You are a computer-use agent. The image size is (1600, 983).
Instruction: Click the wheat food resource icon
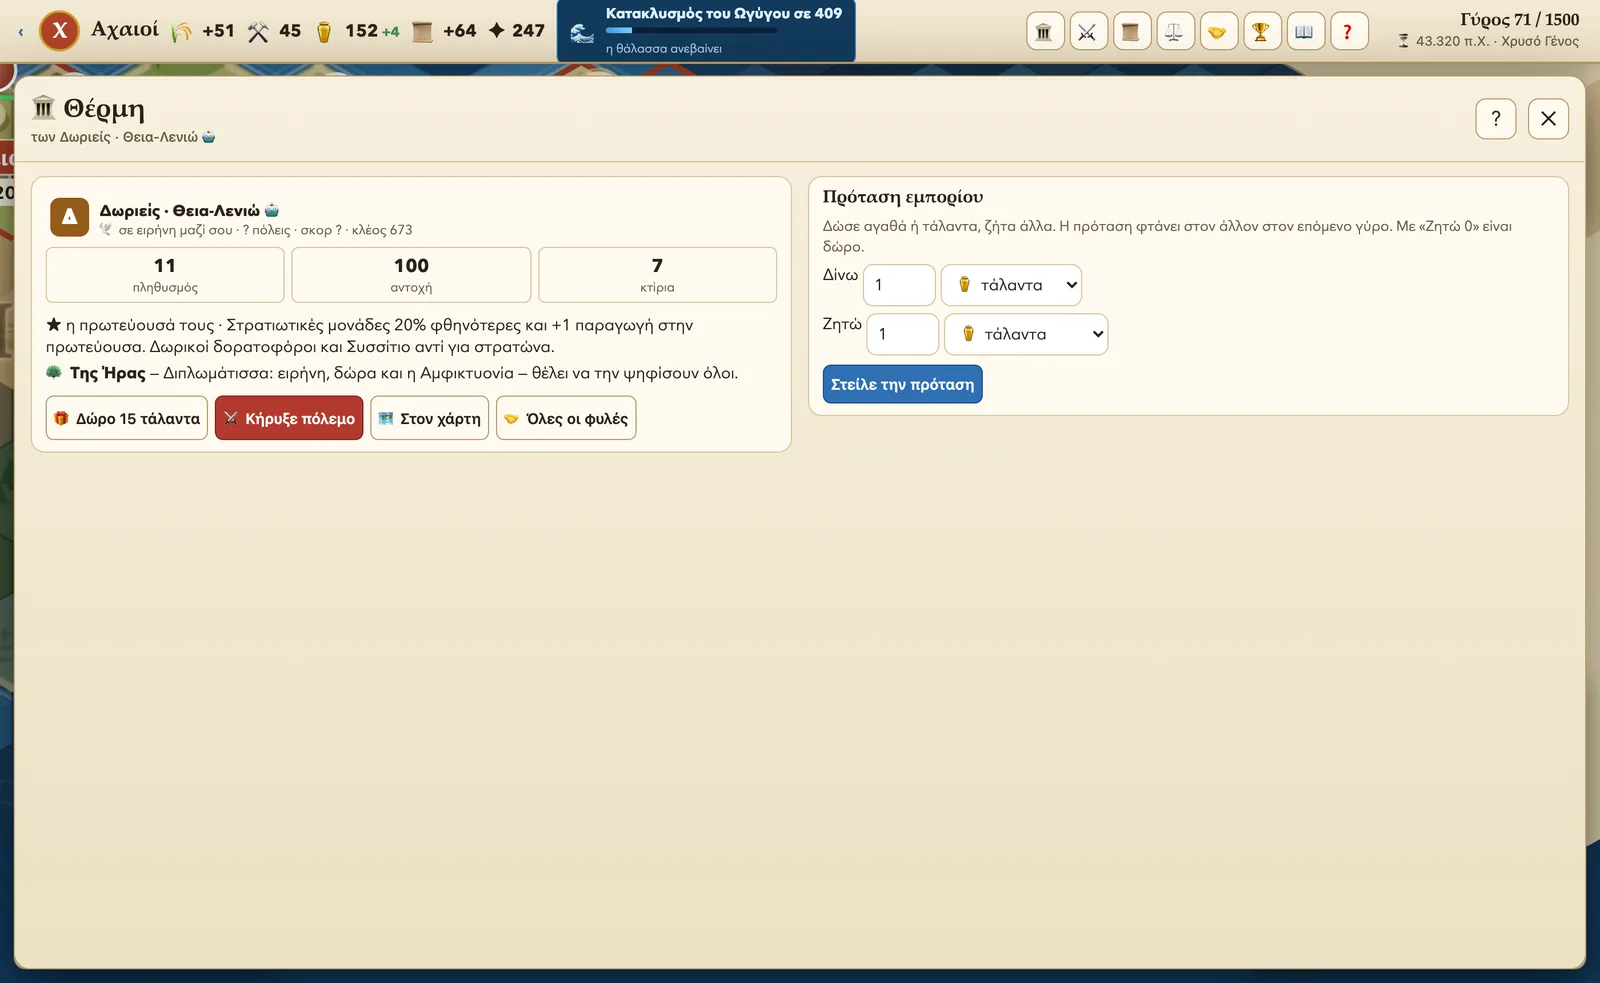coord(181,32)
